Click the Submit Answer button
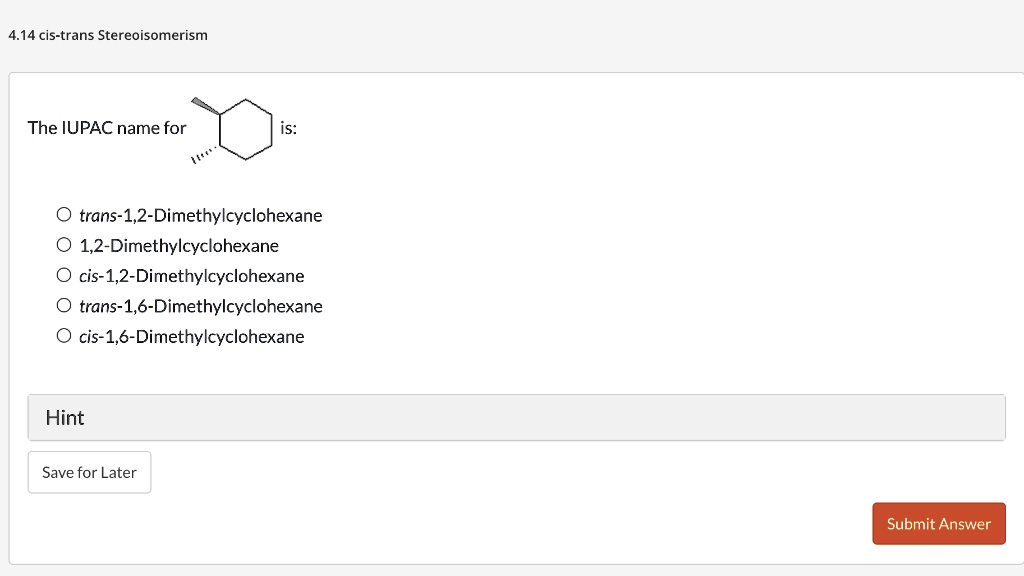Image resolution: width=1024 pixels, height=576 pixels. (x=938, y=523)
